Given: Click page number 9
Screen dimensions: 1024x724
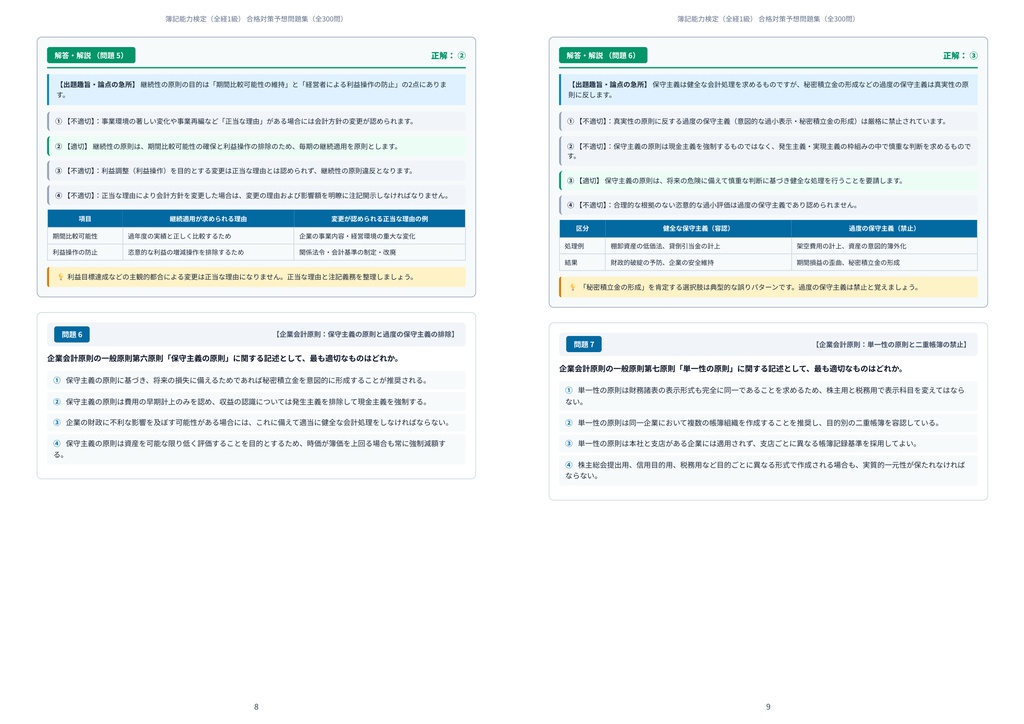Looking at the screenshot, I should 768,706.
